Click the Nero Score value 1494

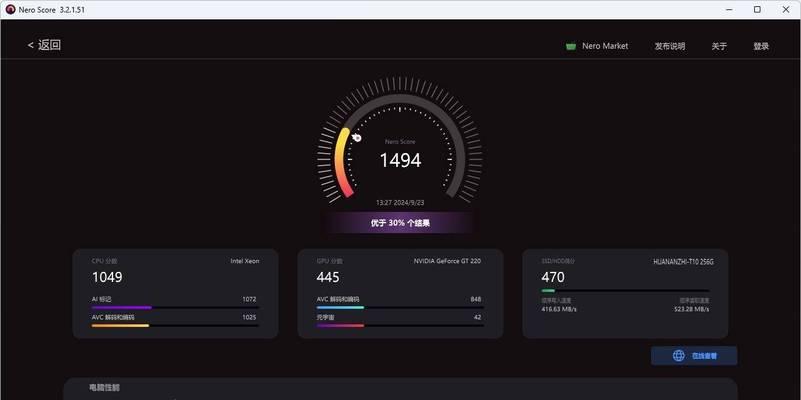pos(400,160)
